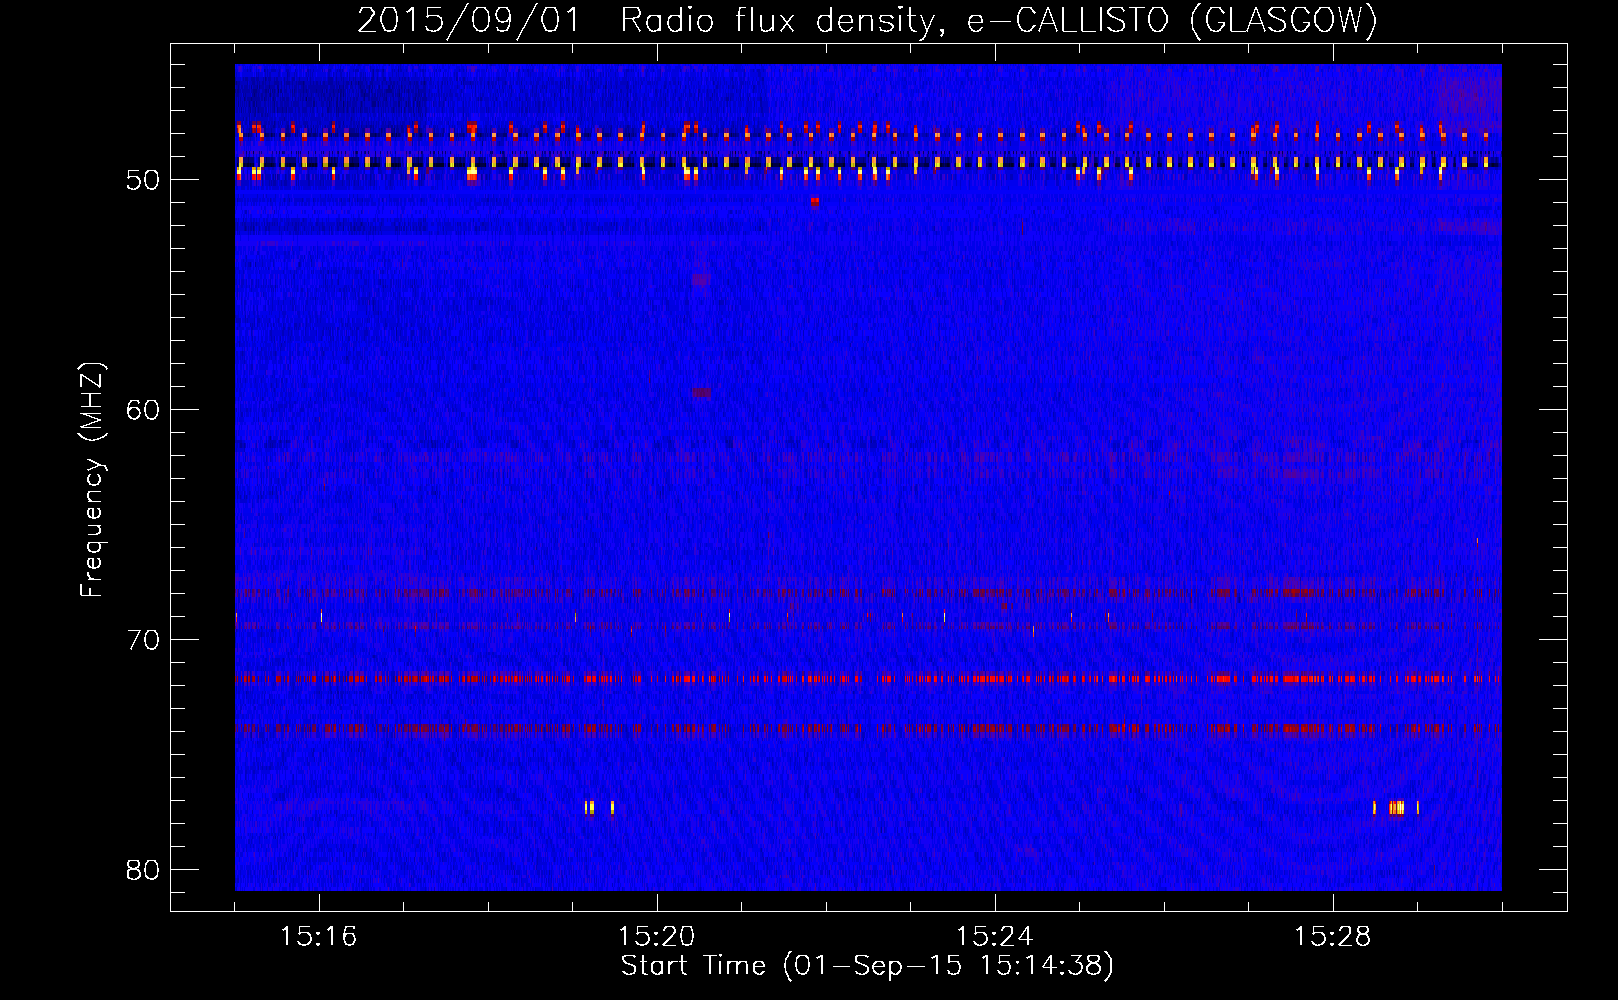The image size is (1618, 1000).
Task: Pick the "15:28" time tick label
Action: point(1333,937)
